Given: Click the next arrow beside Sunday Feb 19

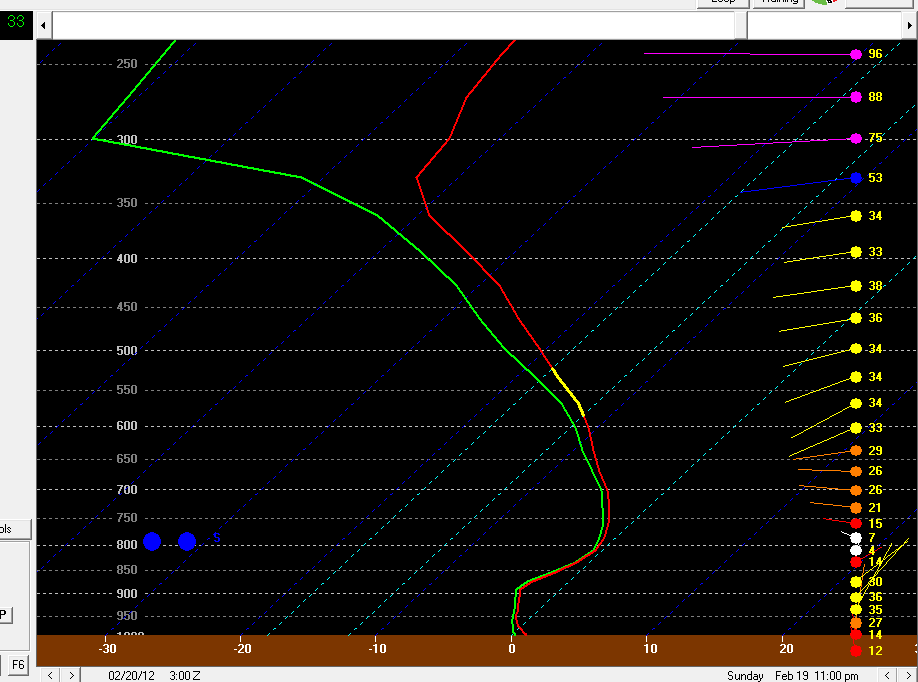Looking at the screenshot, I should pos(907,675).
